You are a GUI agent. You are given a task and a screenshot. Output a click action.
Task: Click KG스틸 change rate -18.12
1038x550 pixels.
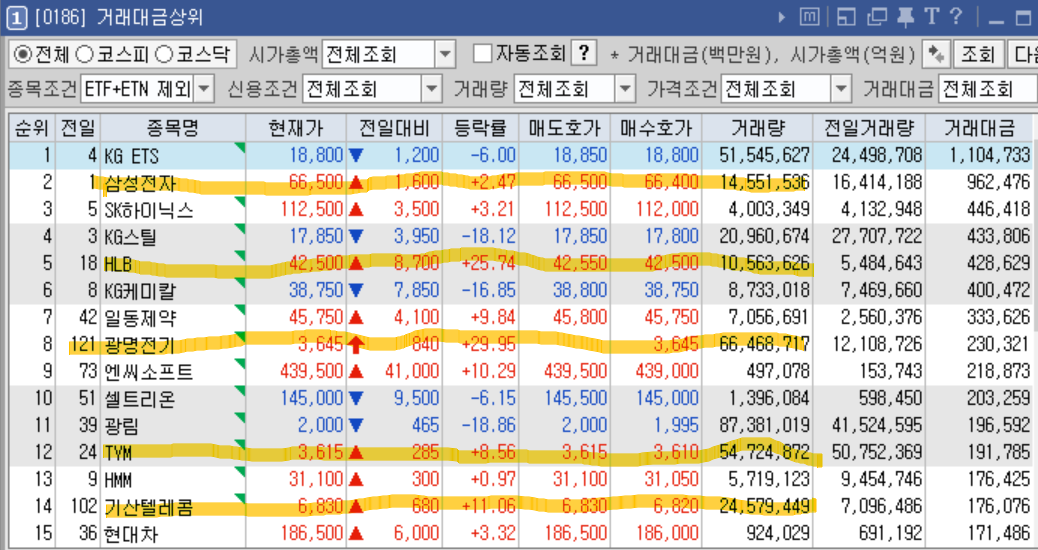pyautogui.click(x=489, y=237)
